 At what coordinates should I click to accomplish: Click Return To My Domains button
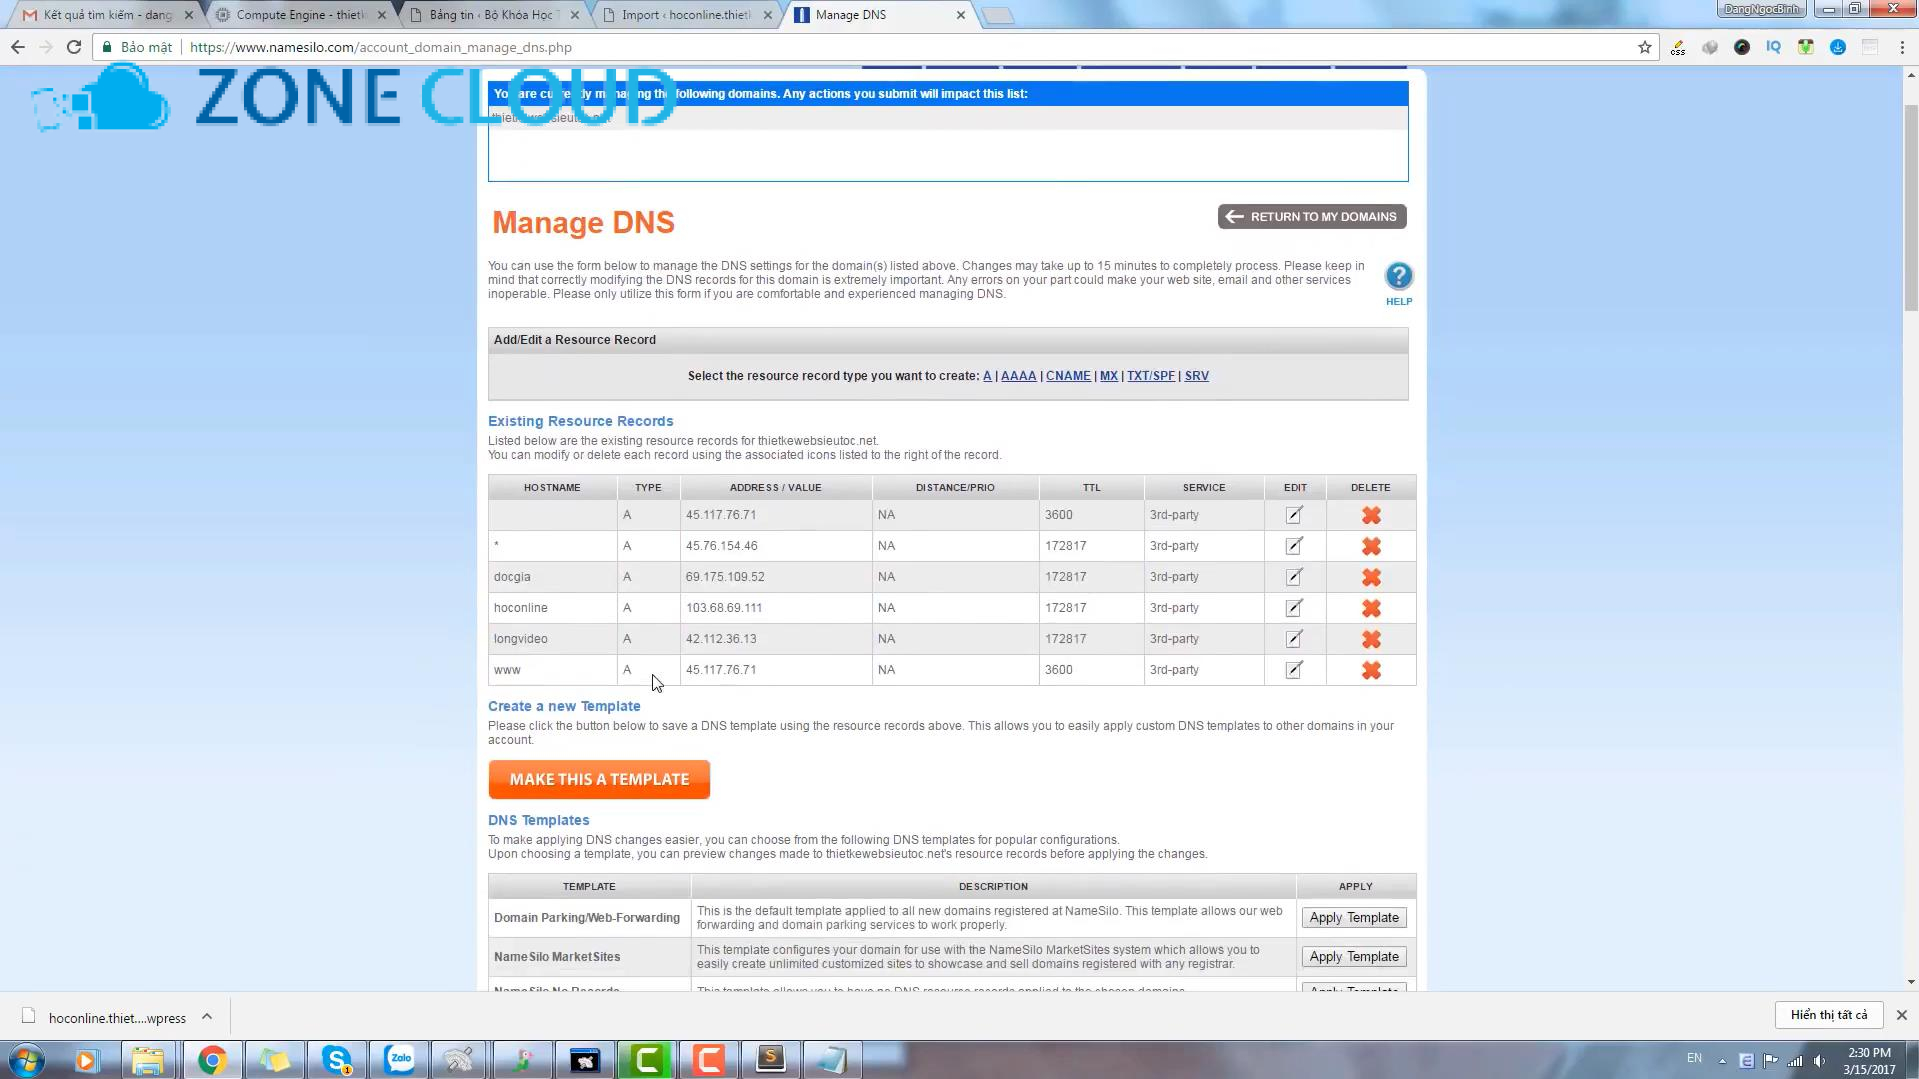pyautogui.click(x=1312, y=217)
